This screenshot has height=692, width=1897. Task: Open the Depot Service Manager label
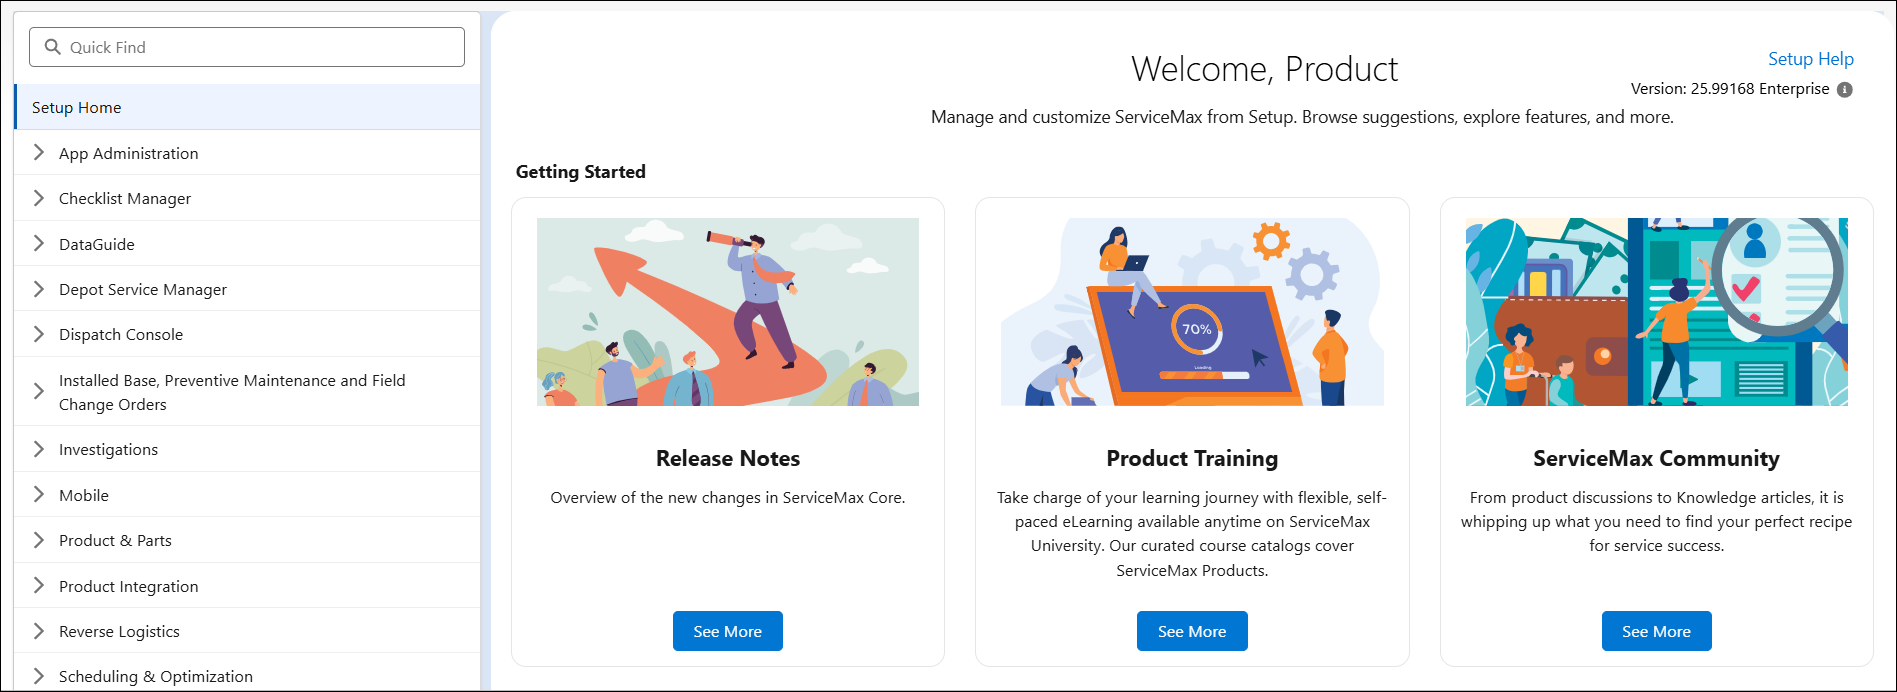[x=143, y=289]
